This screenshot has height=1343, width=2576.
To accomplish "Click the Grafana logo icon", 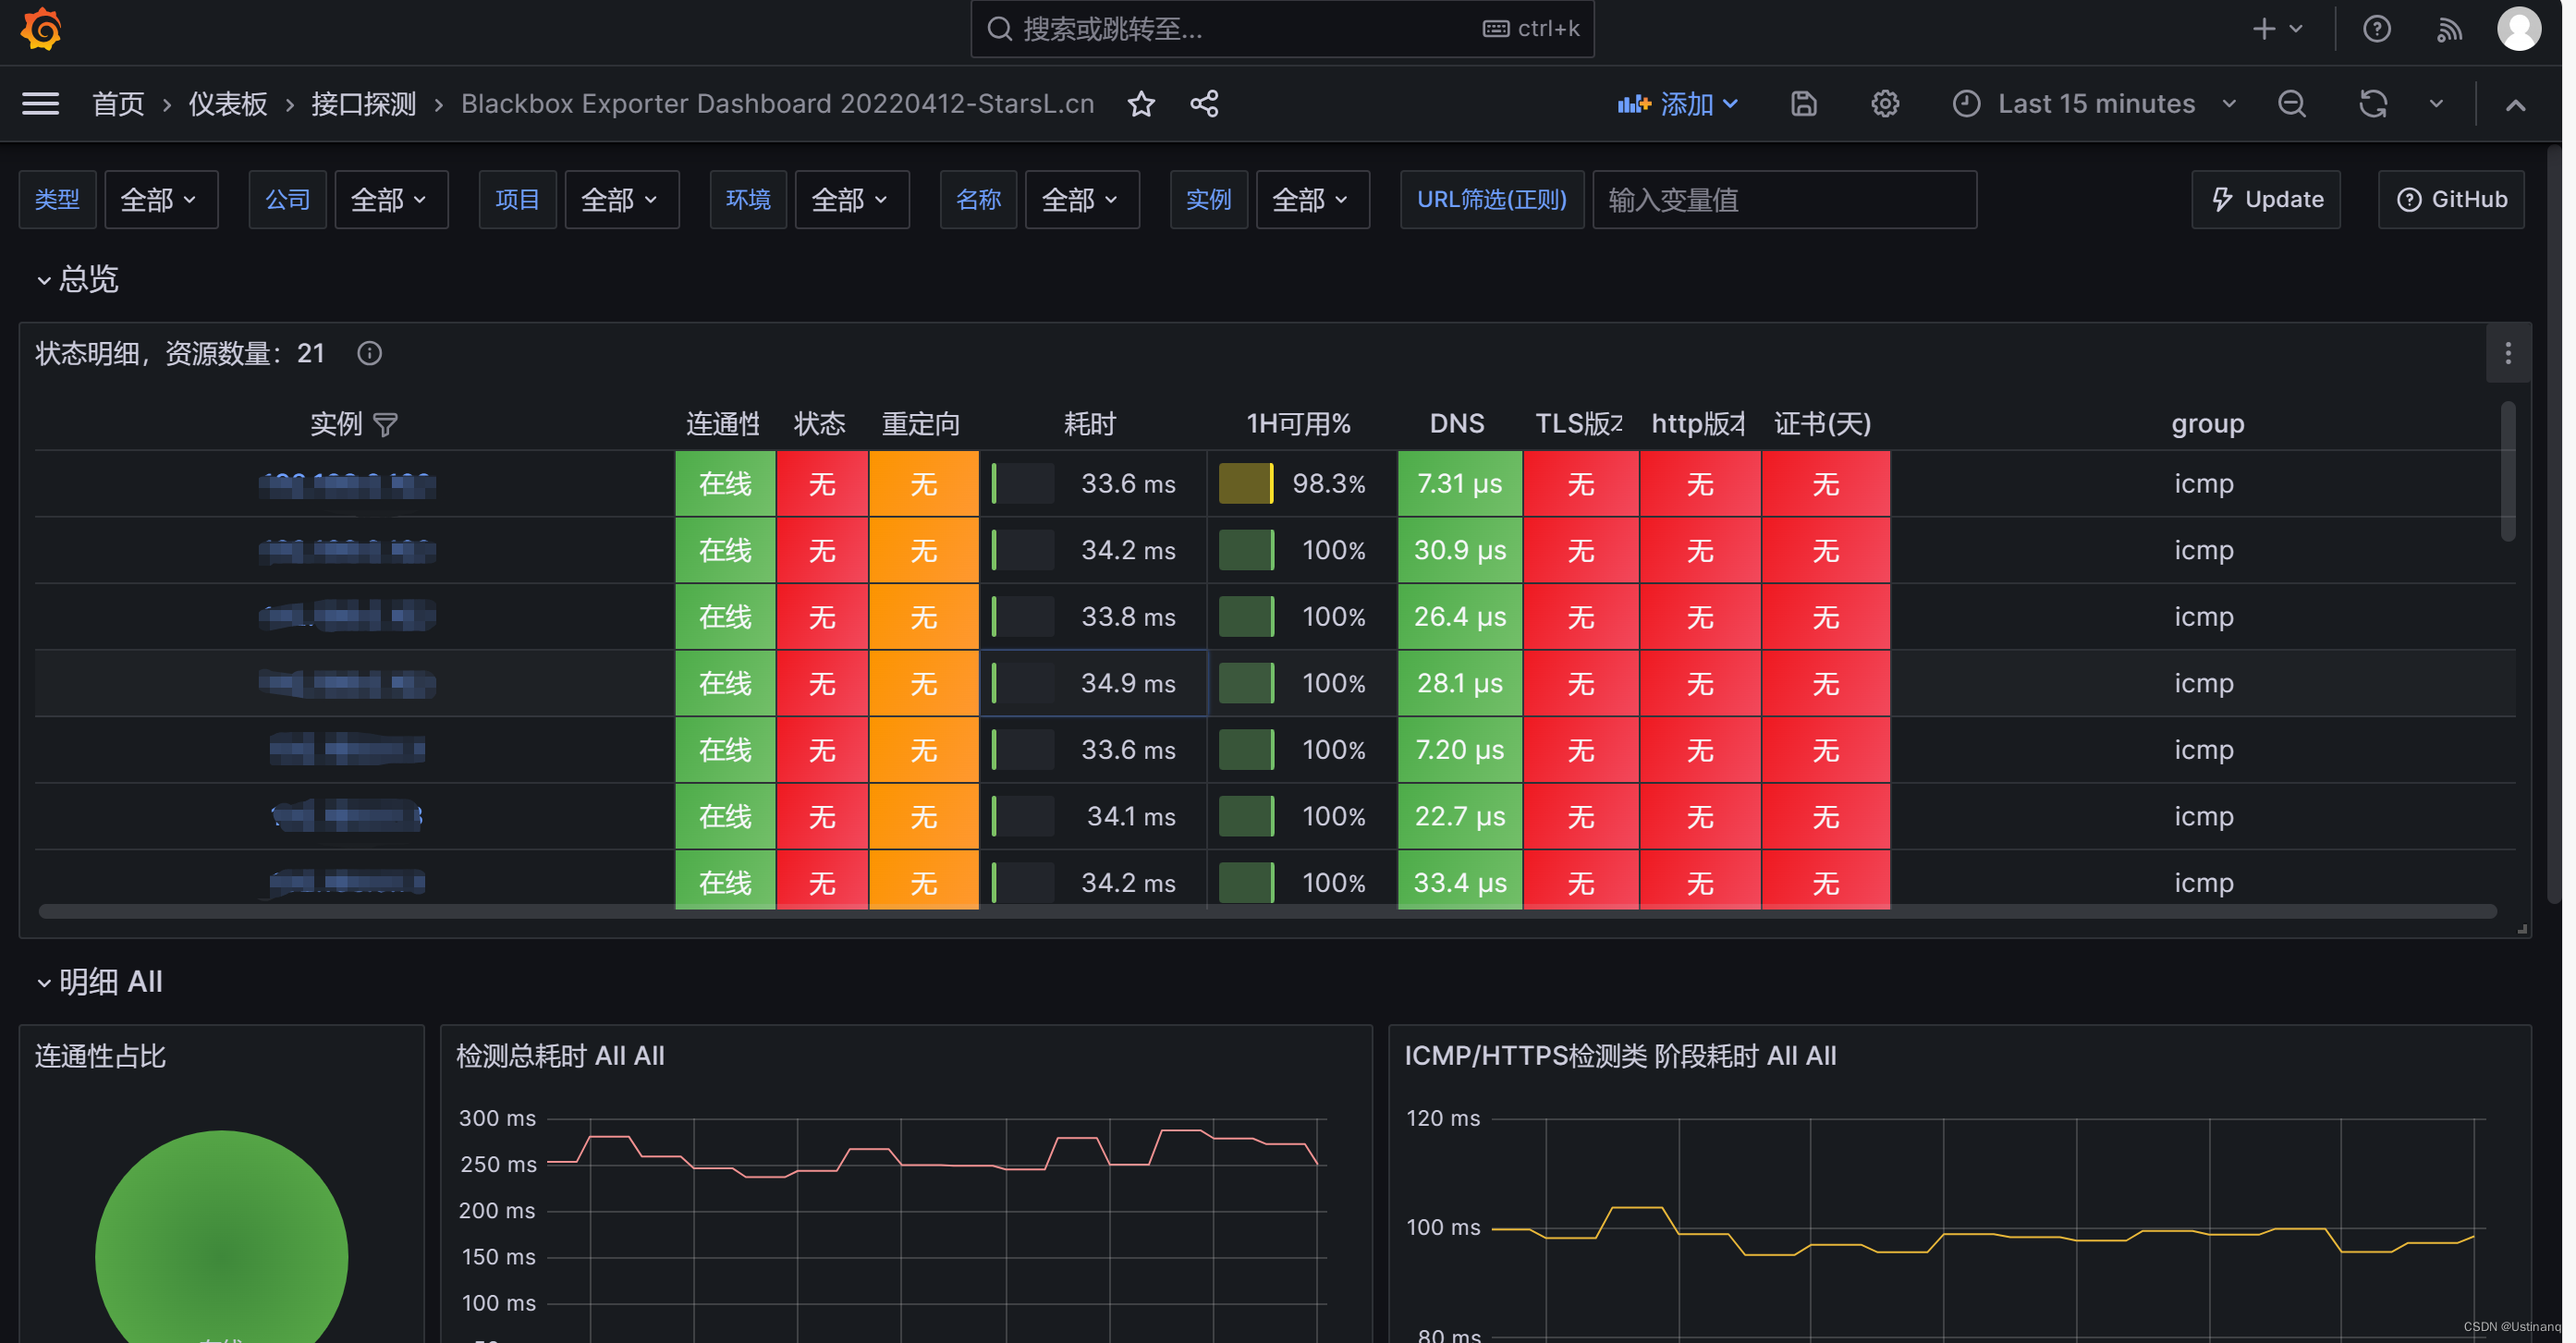I will coord(41,29).
